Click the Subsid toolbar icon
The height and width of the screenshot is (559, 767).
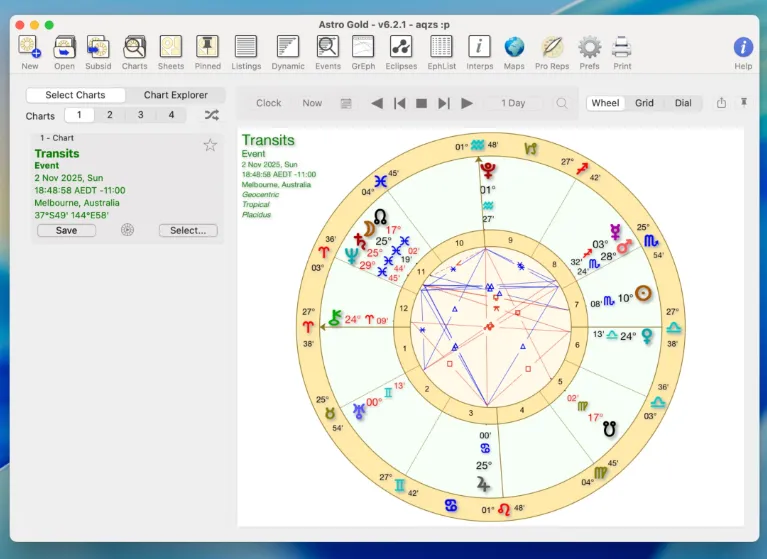click(x=98, y=47)
